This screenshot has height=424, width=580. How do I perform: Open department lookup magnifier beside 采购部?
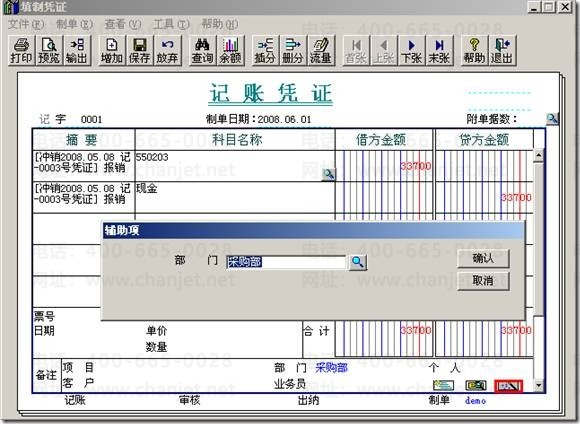(x=358, y=262)
